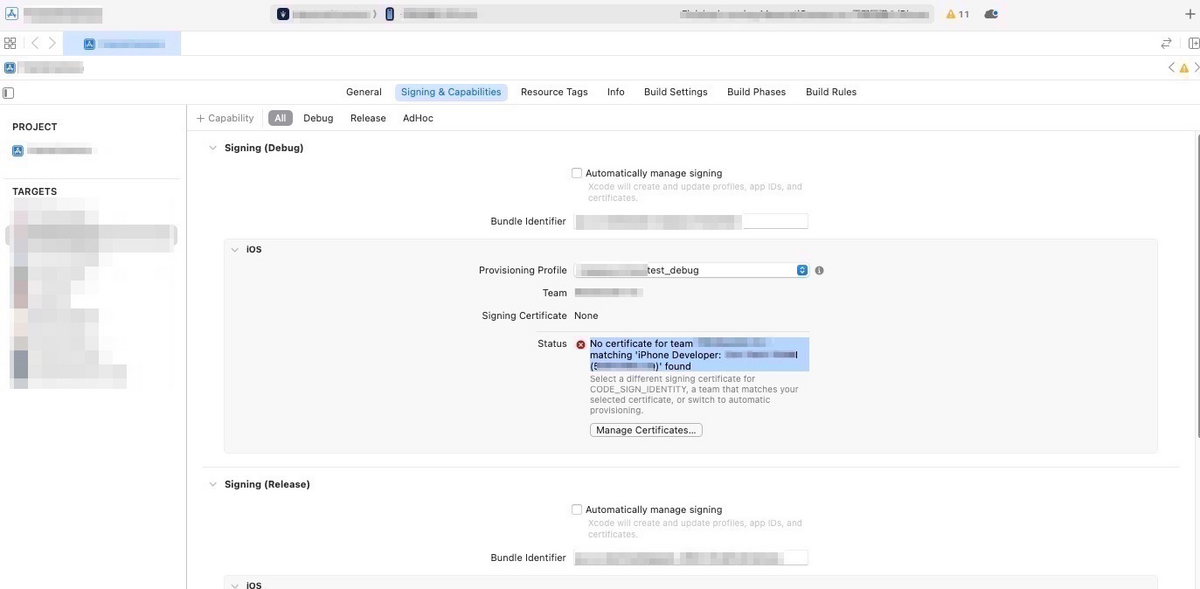
Task: Open the adjust editor options icon
Action: [1165, 43]
